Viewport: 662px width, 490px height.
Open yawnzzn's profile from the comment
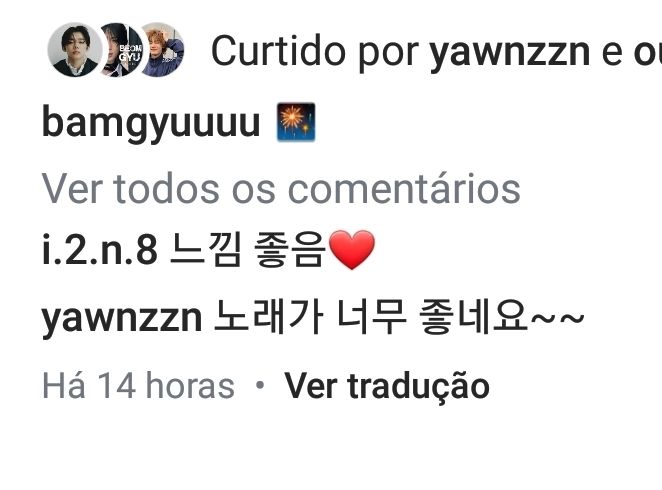(x=122, y=317)
